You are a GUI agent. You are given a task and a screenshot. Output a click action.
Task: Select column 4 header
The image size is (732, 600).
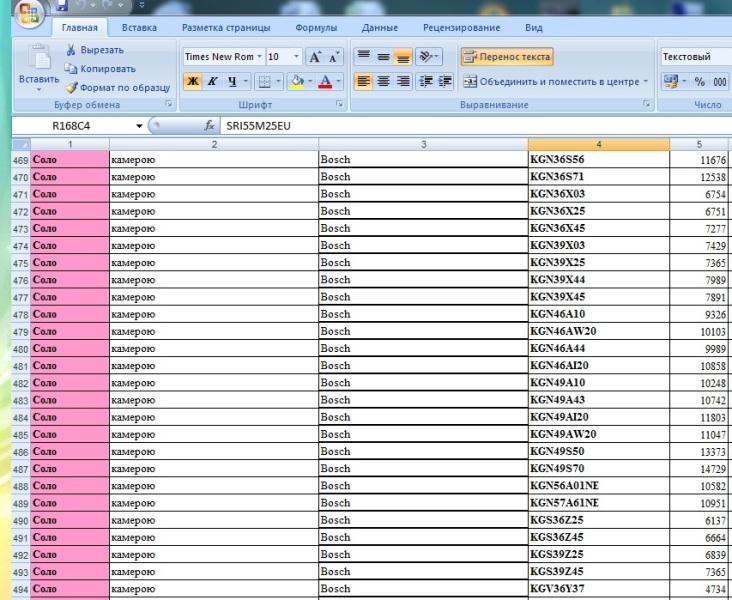[x=598, y=144]
